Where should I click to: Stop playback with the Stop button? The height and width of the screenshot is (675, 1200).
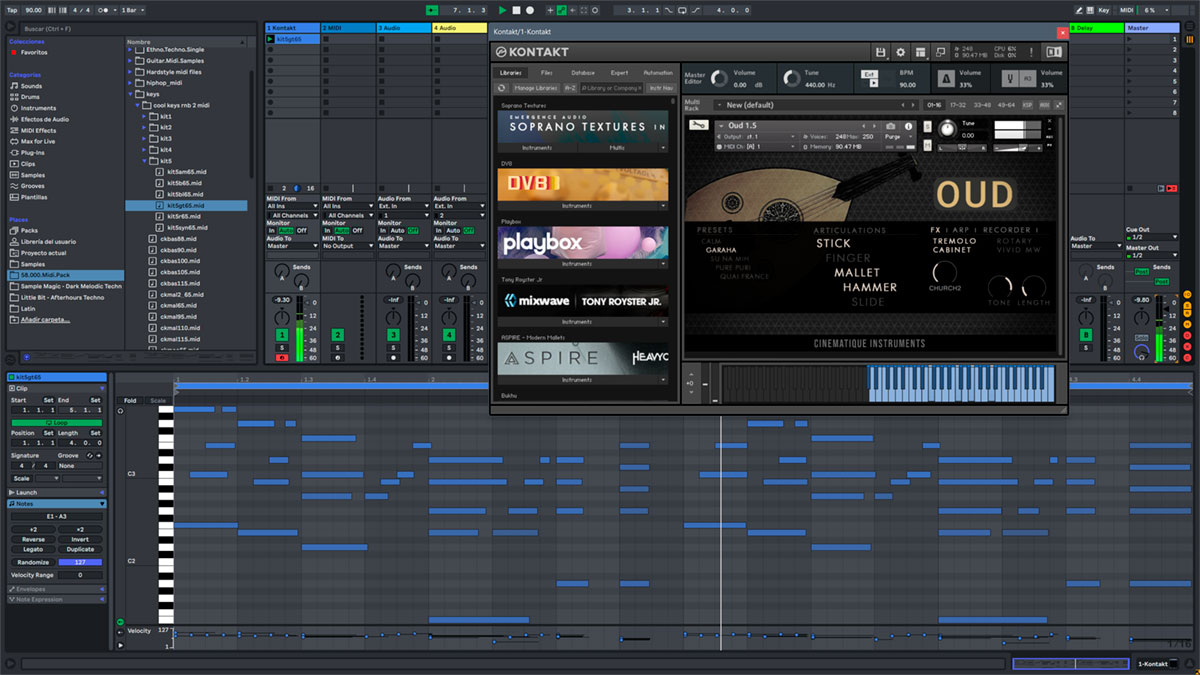516,10
